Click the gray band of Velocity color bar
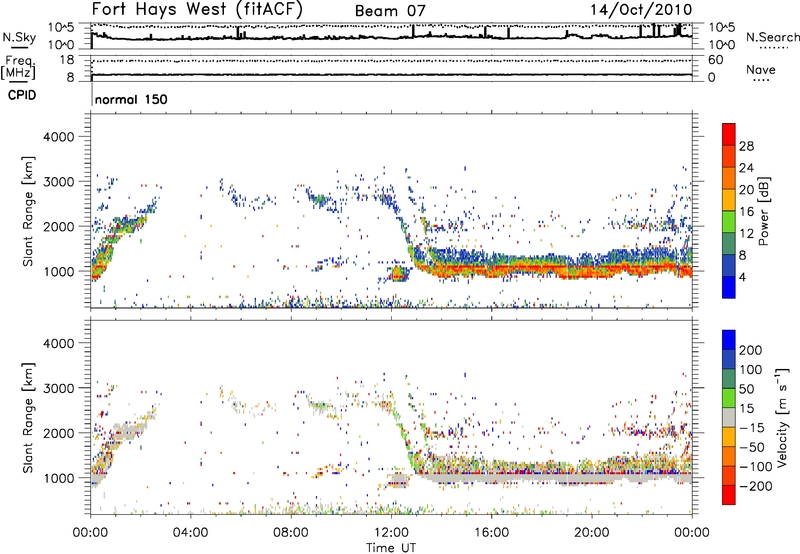 point(729,417)
